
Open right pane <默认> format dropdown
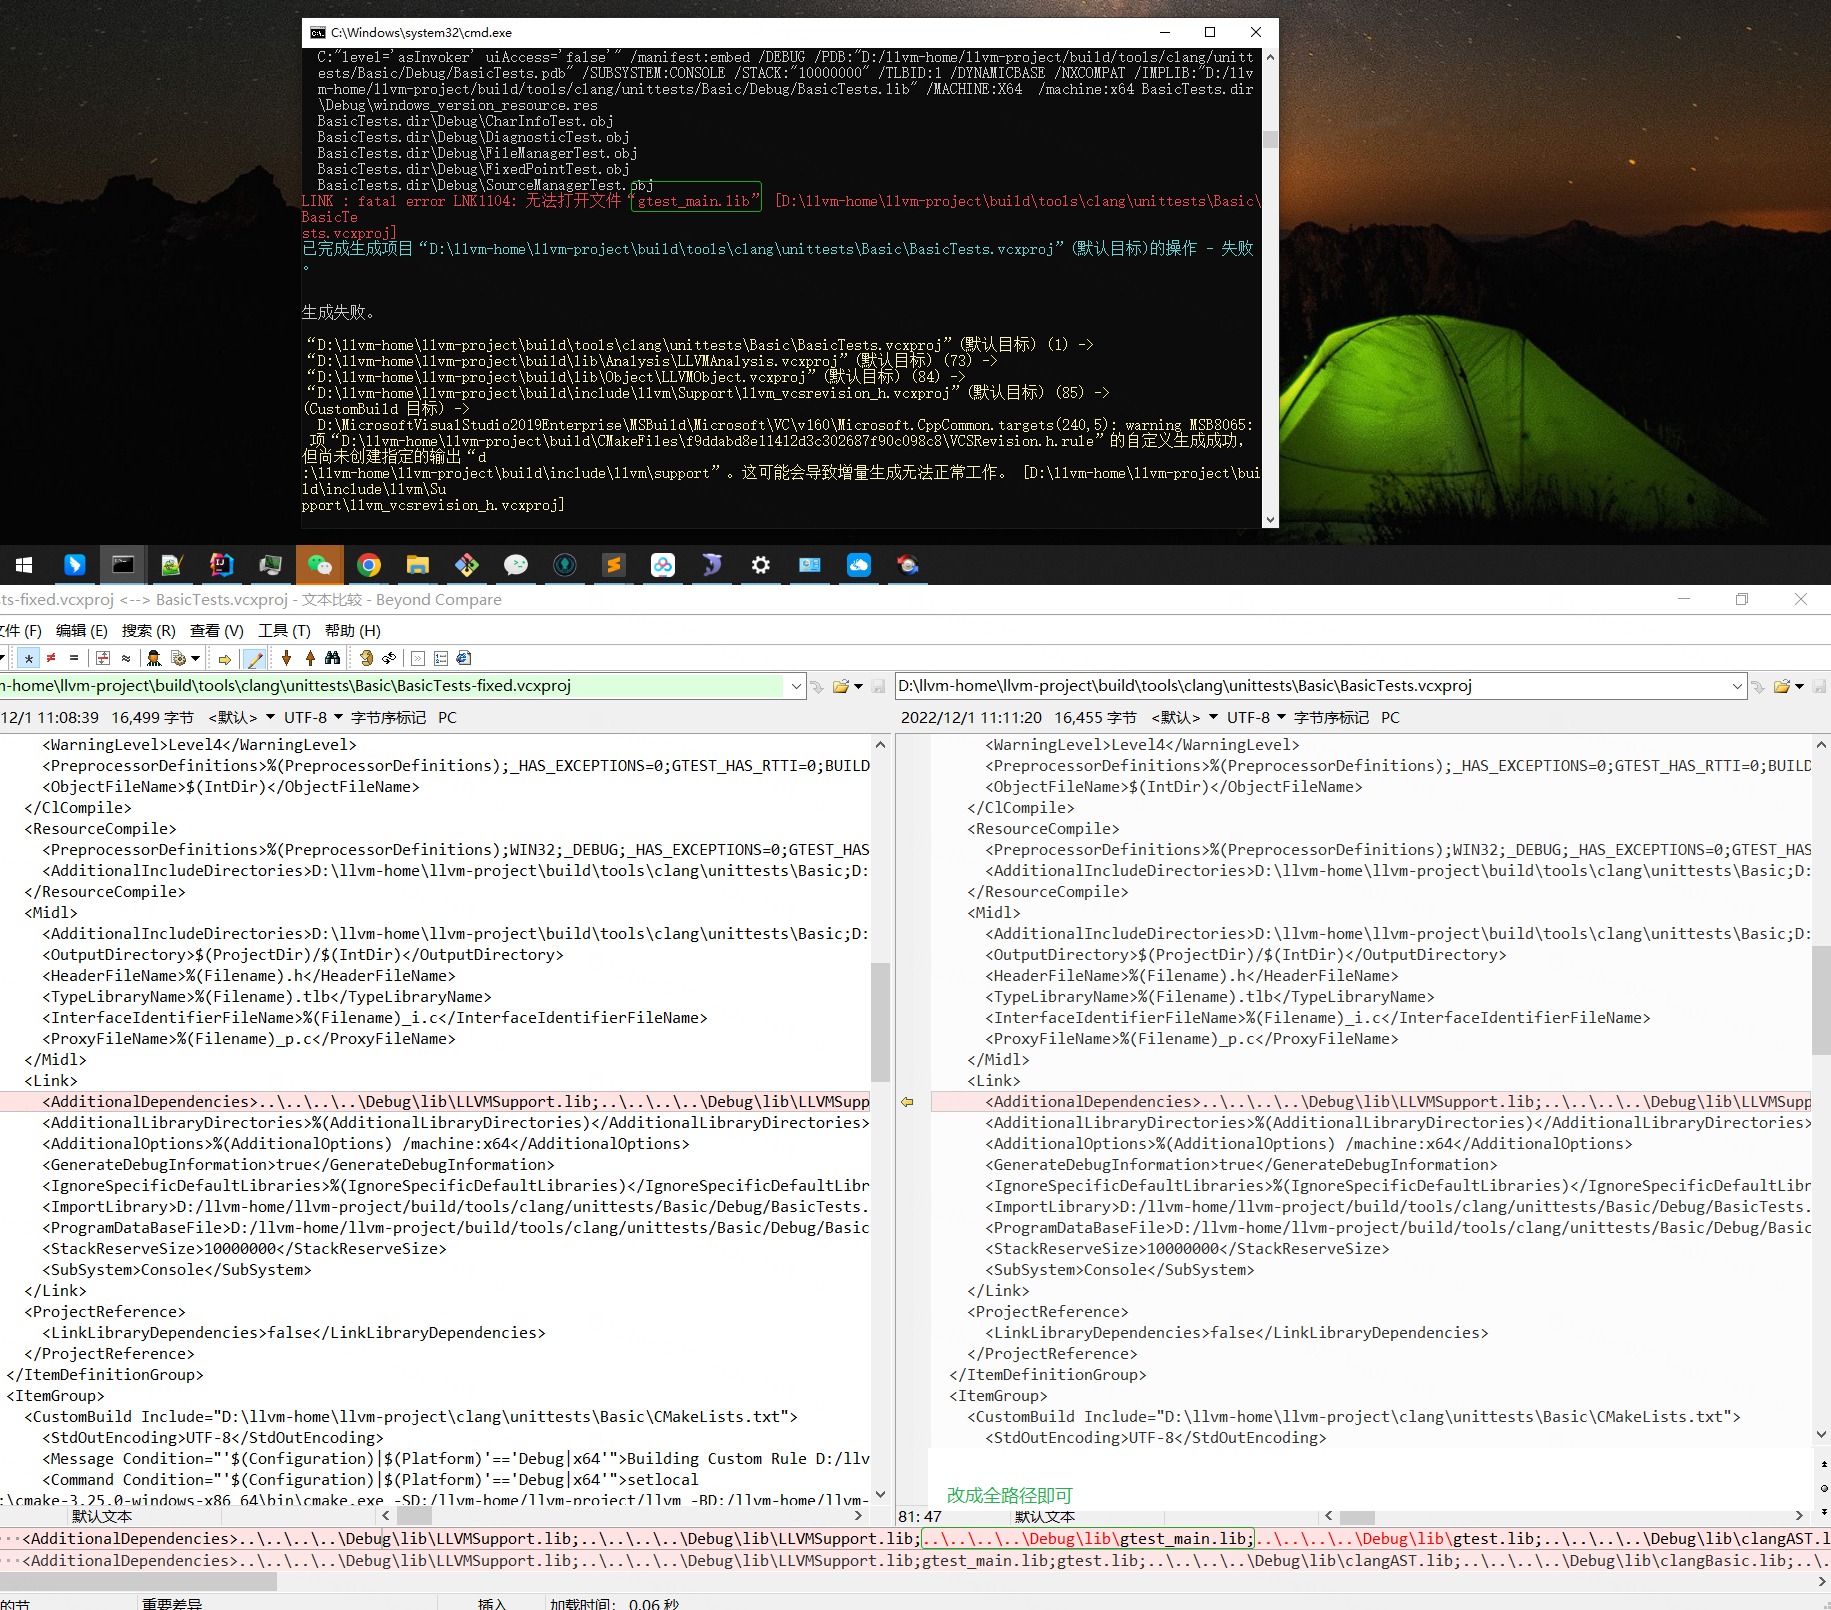(1184, 717)
